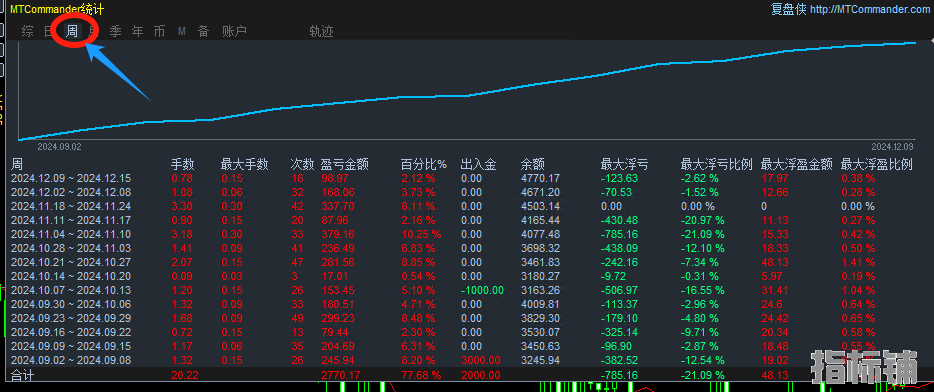Select the 合计 totals row

click(465, 375)
